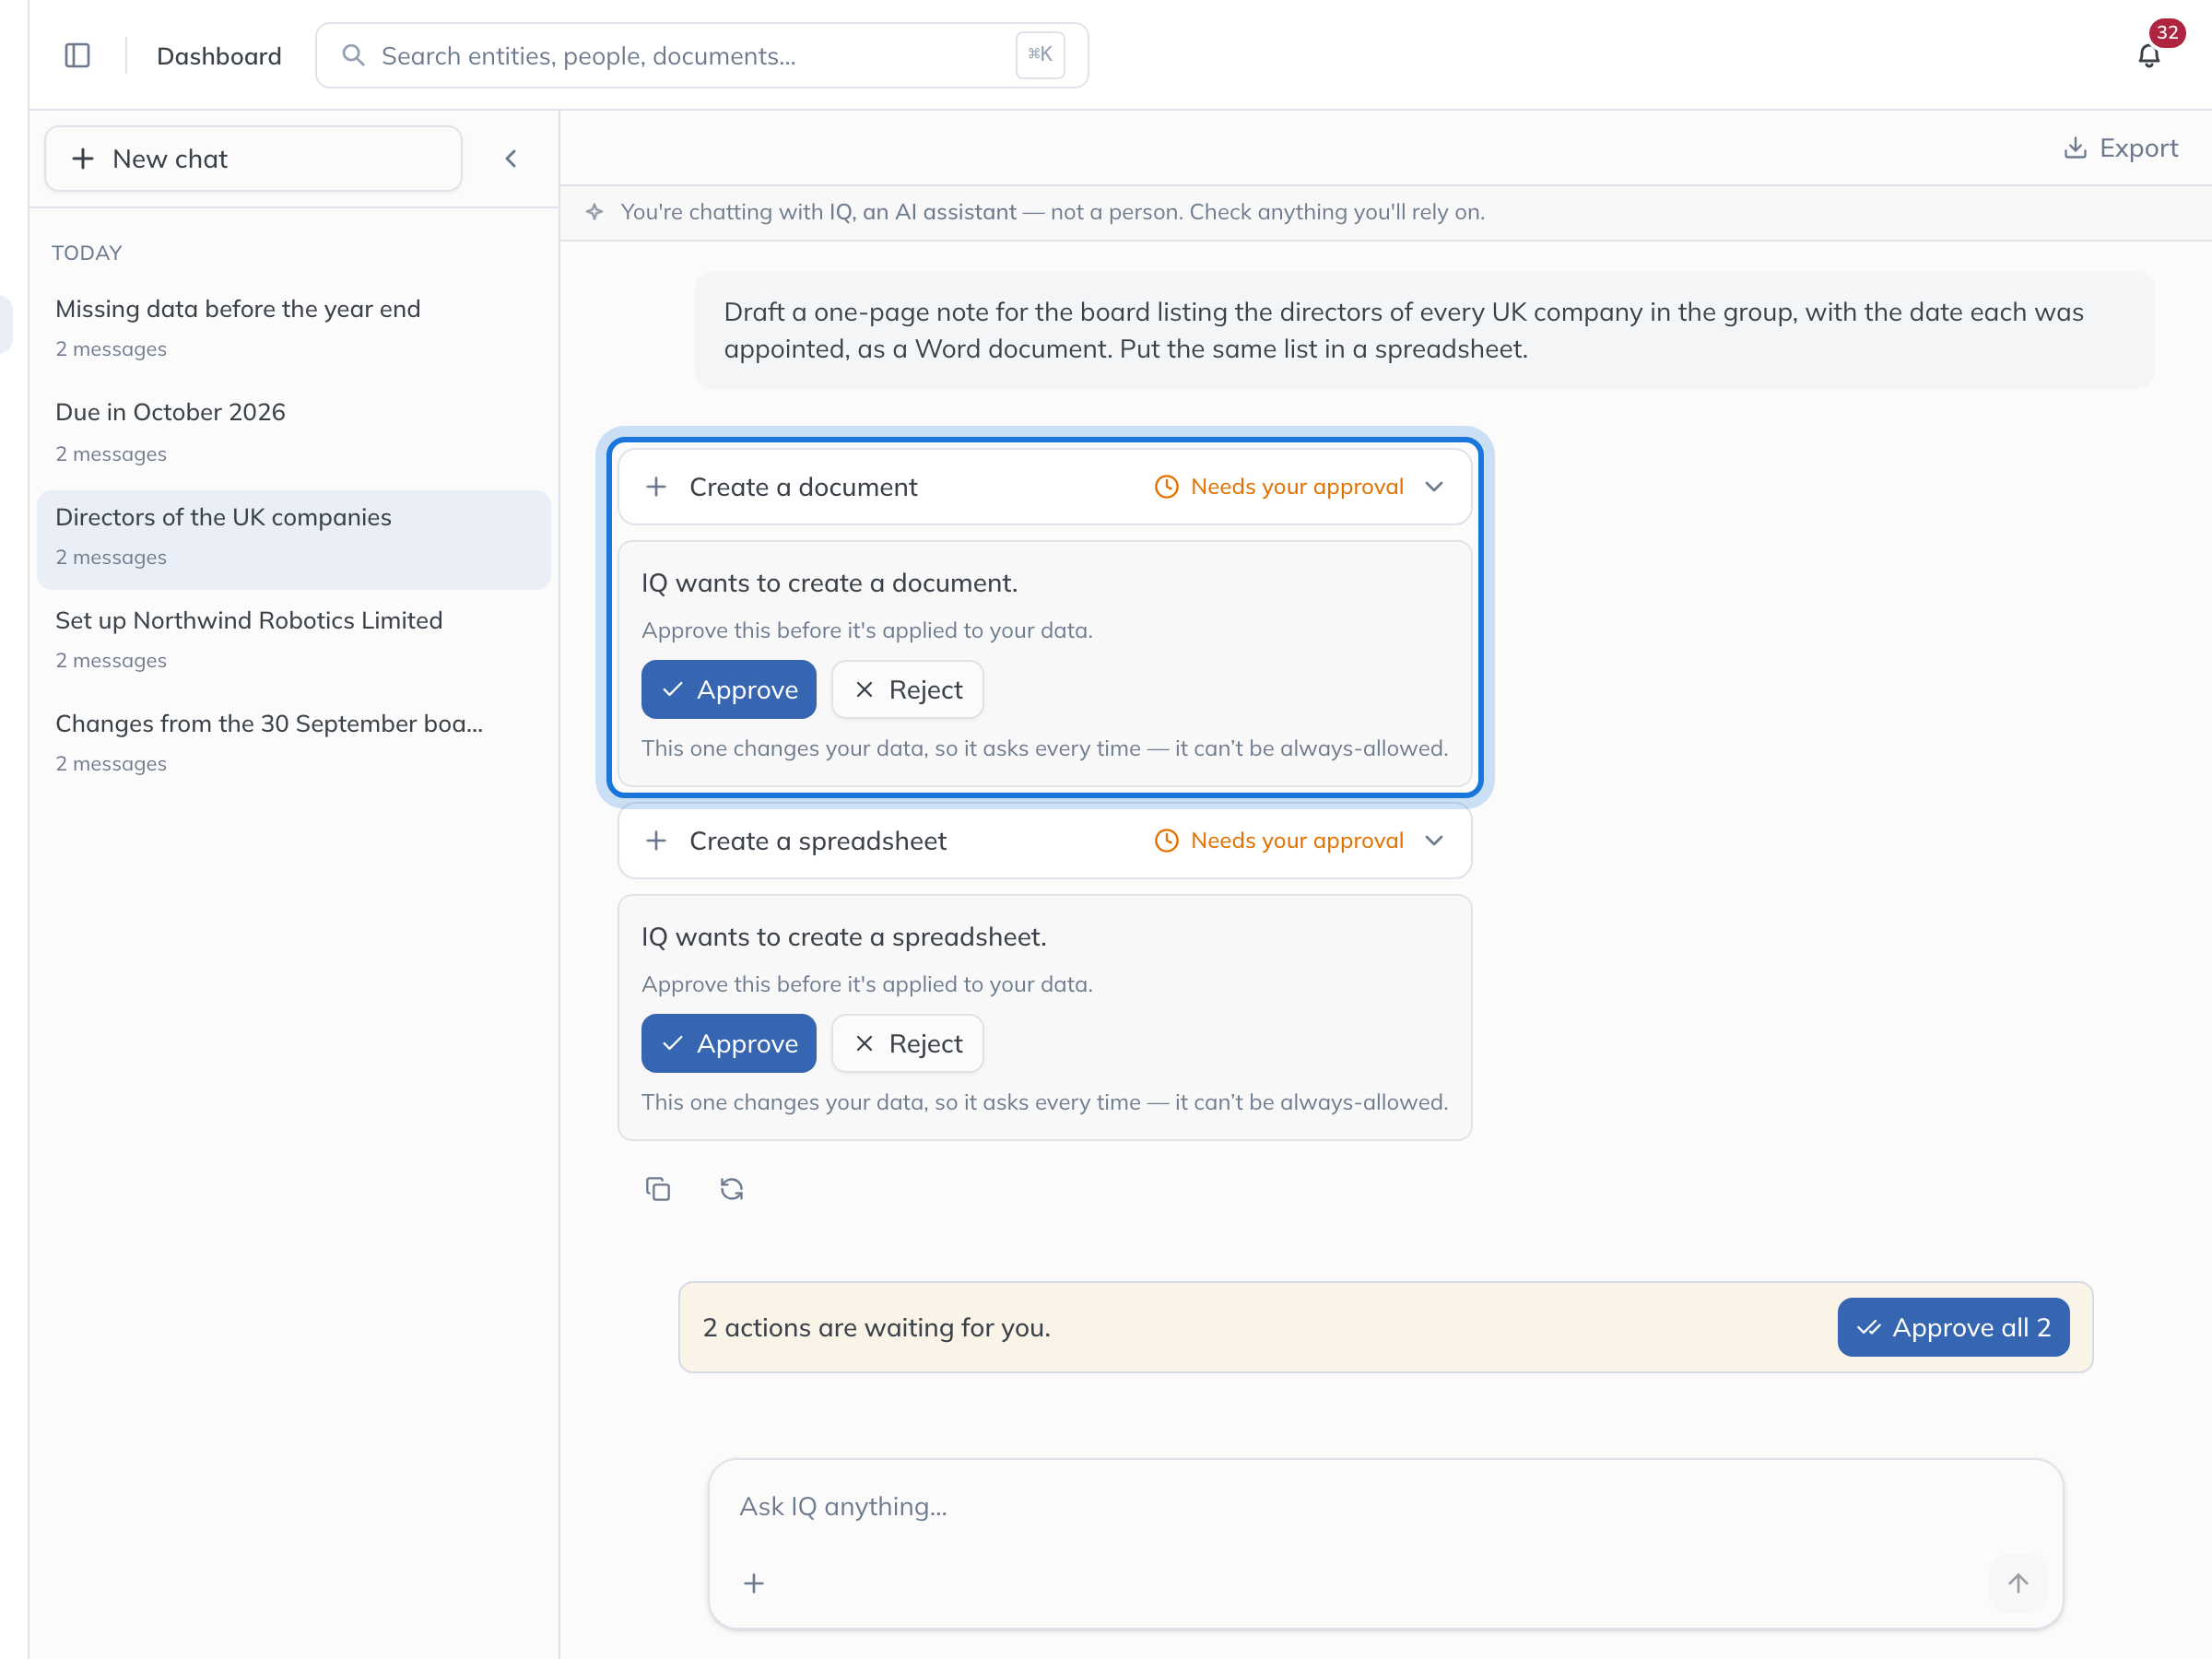This screenshot has height=1659, width=2212.
Task: Send the message with the arrow button
Action: [x=2018, y=1583]
